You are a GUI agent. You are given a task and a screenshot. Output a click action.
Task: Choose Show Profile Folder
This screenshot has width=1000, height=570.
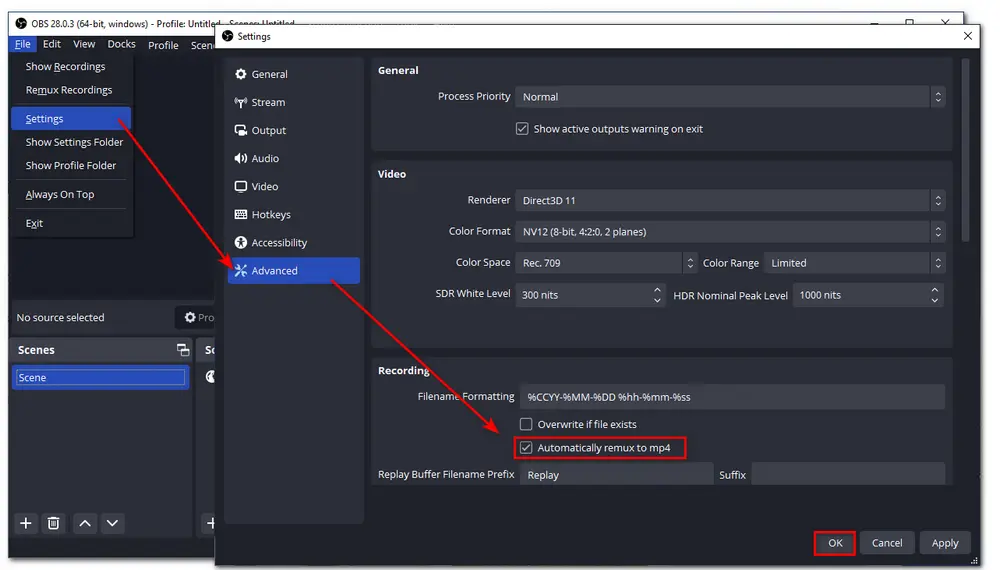click(x=71, y=165)
